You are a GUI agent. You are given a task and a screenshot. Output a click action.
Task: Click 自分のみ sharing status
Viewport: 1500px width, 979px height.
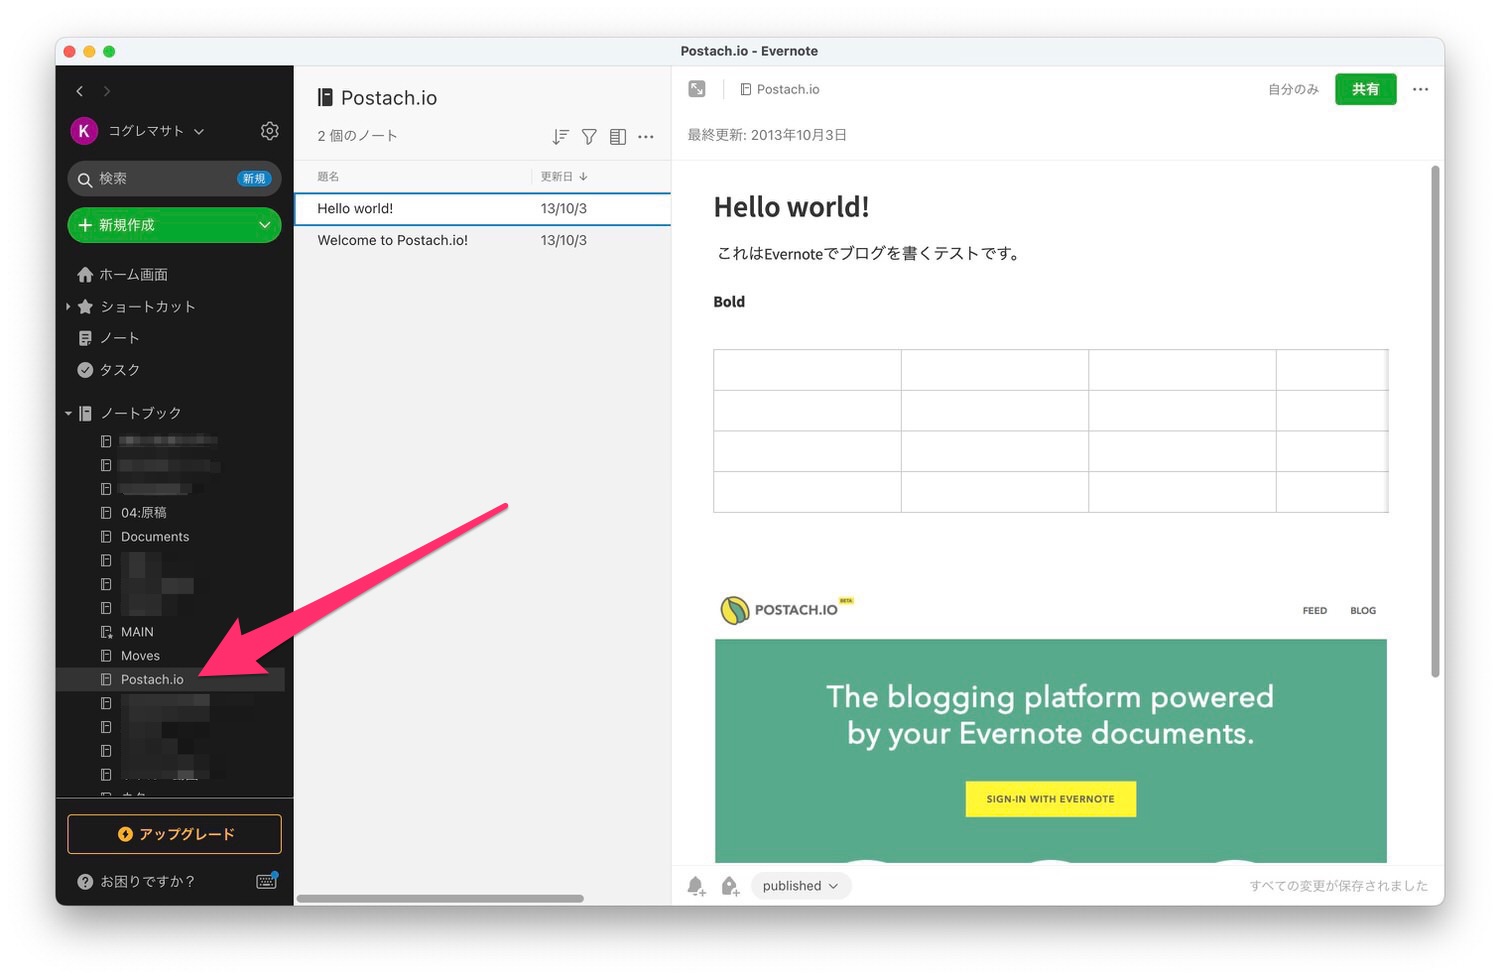pos(1293,89)
